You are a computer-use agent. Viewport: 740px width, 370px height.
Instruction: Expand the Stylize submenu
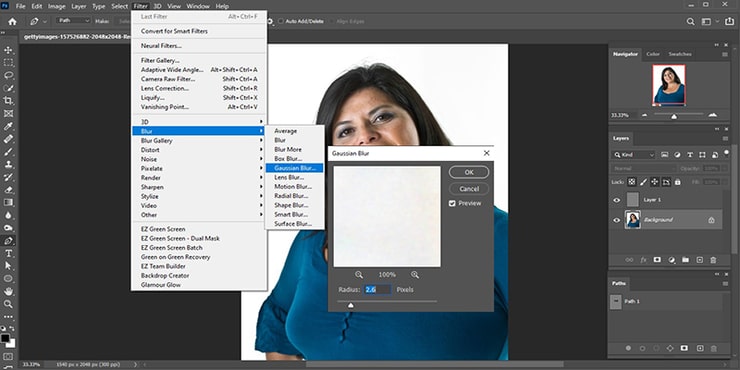point(199,196)
